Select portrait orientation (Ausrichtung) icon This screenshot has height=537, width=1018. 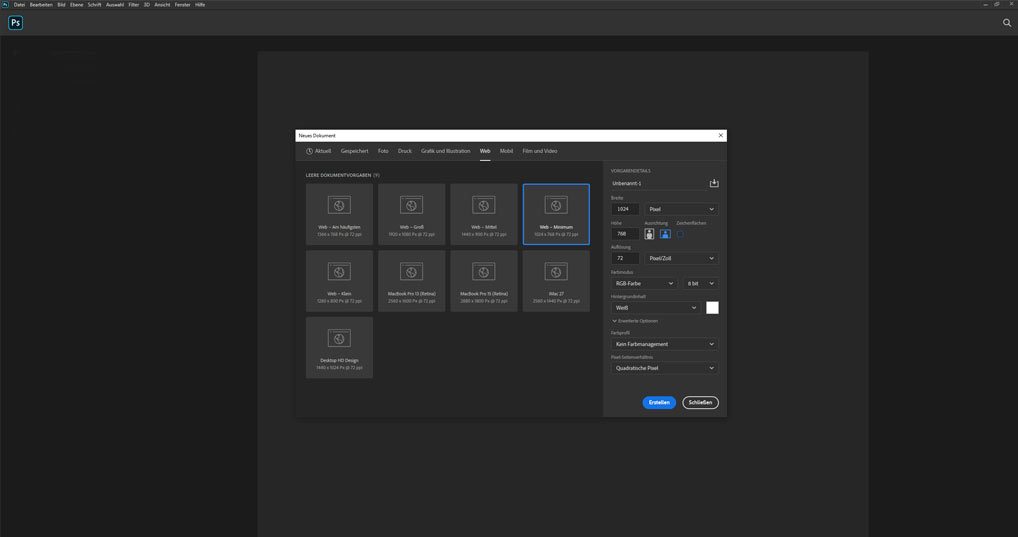point(649,234)
